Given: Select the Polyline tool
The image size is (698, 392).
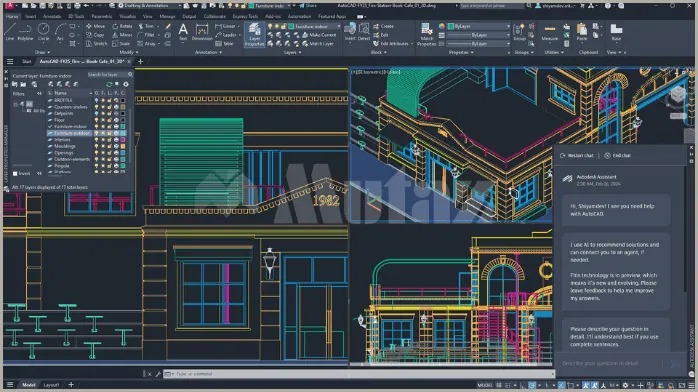Looking at the screenshot, I should [25, 32].
